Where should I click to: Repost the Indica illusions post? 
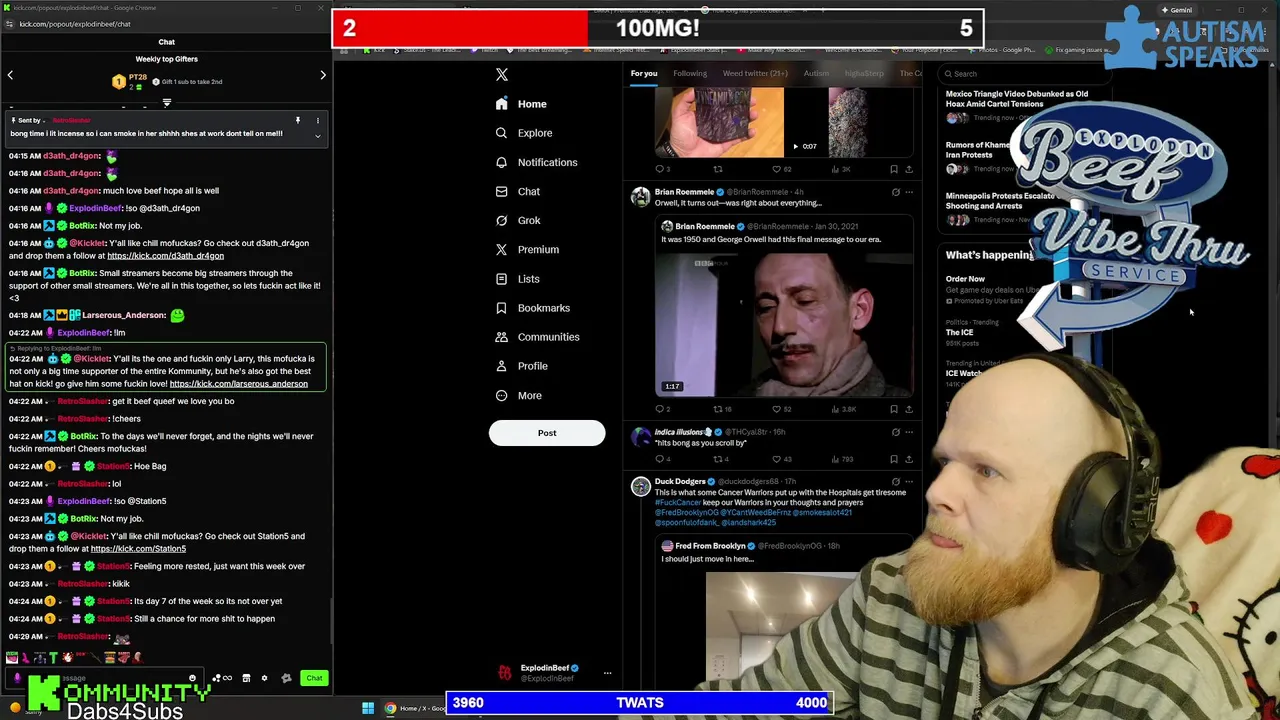click(x=721, y=459)
